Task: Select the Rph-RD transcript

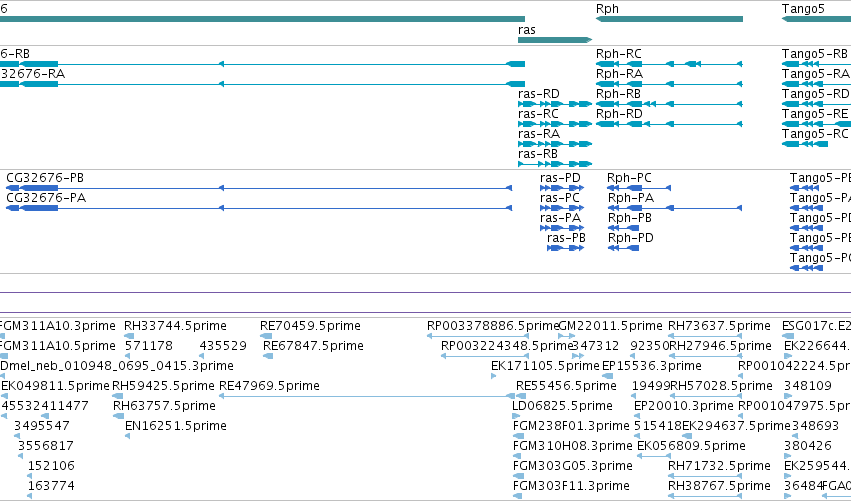Action: click(x=669, y=124)
